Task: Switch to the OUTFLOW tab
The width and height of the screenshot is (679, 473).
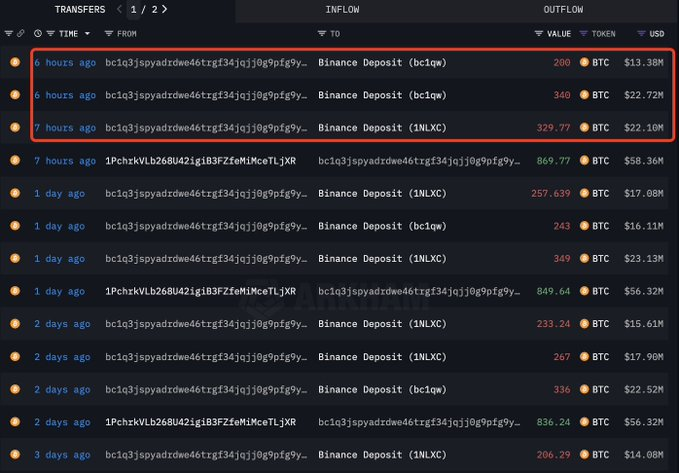Action: 563,10
